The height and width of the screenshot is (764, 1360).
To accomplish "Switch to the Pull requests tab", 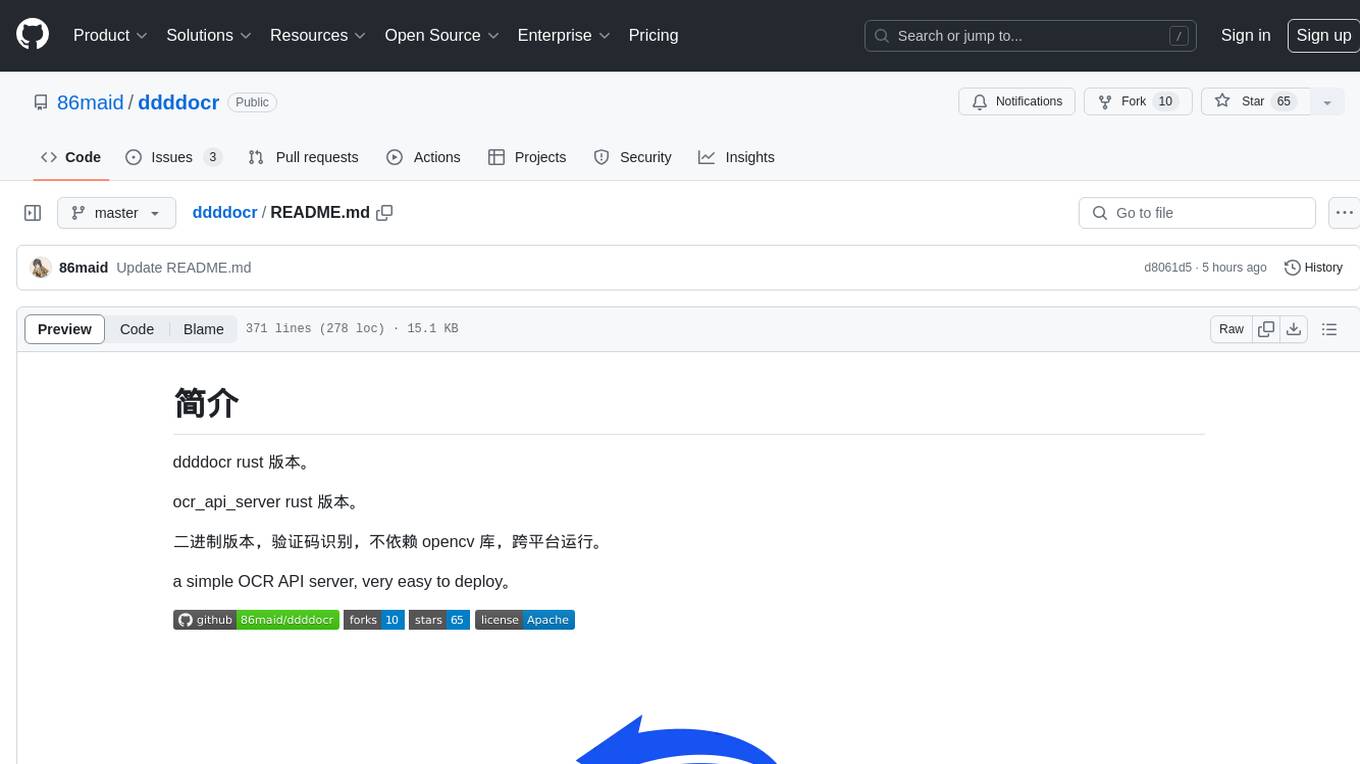I will tap(303, 157).
